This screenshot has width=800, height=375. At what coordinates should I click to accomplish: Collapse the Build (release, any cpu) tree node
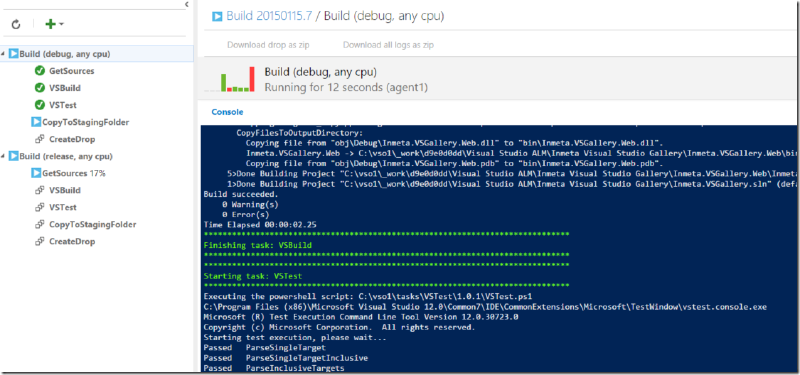(x=4, y=156)
